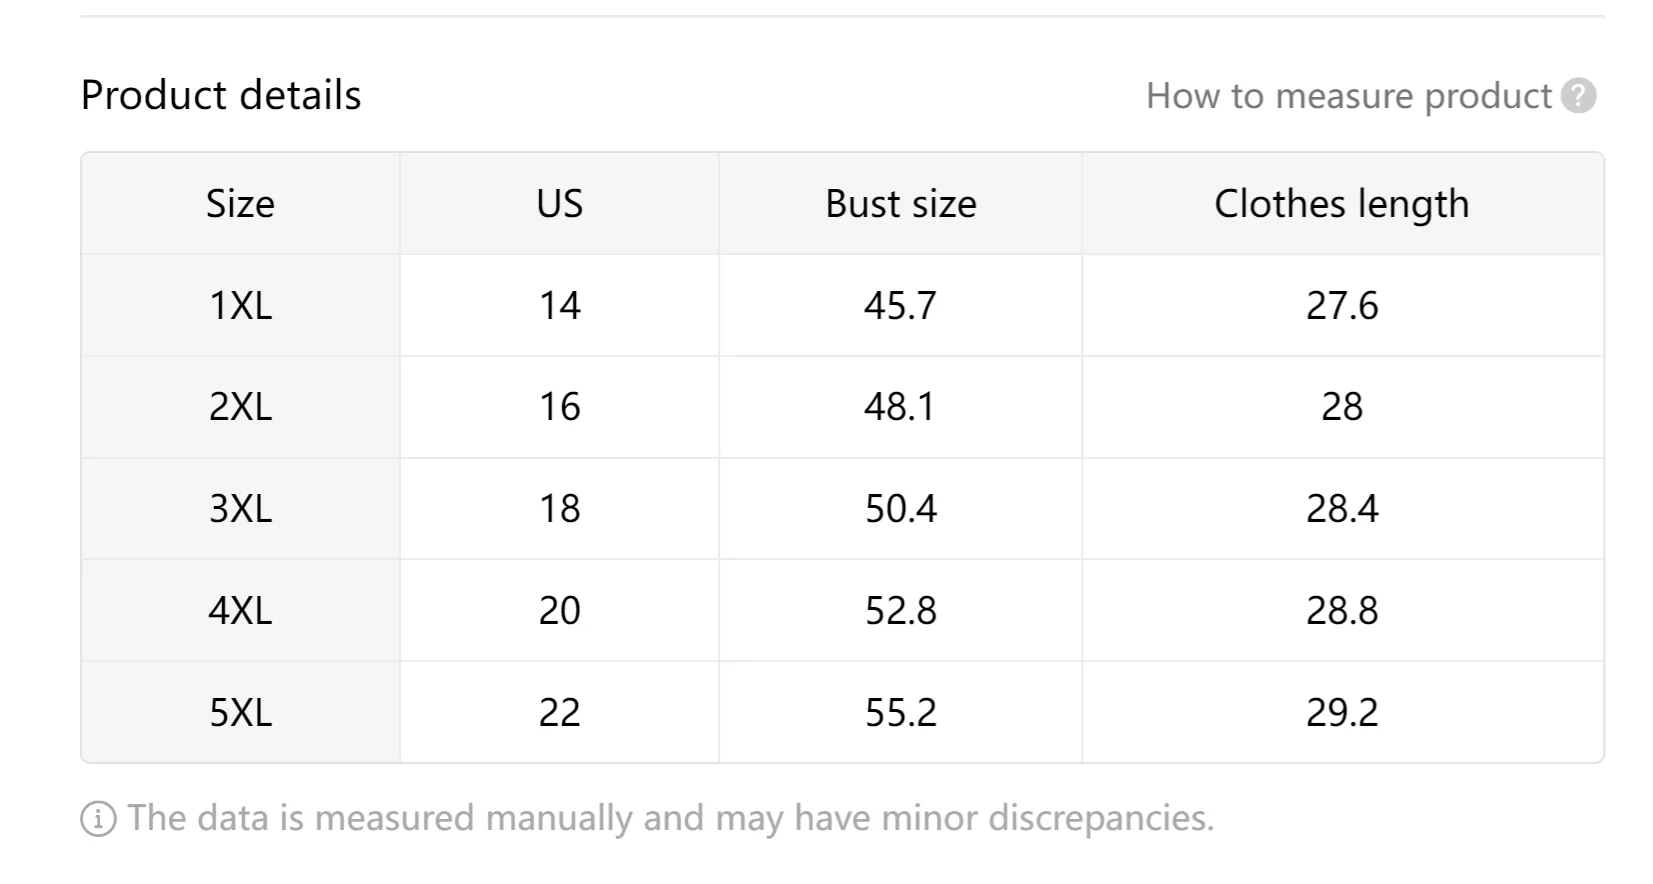The image size is (1653, 884).
Task: Click the clothes length 28.4 cell
Action: tap(1342, 509)
